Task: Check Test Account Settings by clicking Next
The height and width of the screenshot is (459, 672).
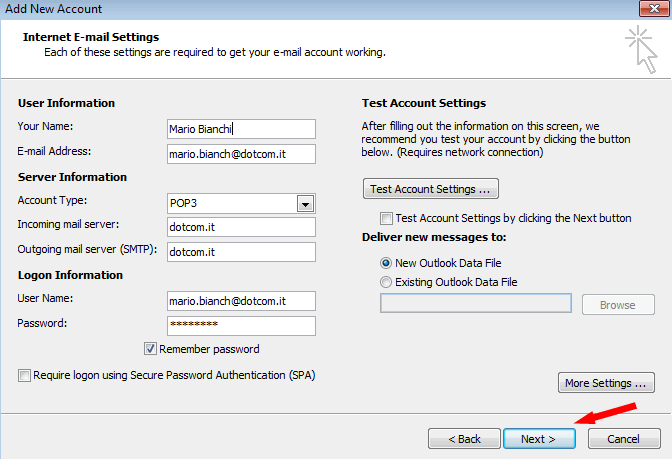Action: [386, 219]
